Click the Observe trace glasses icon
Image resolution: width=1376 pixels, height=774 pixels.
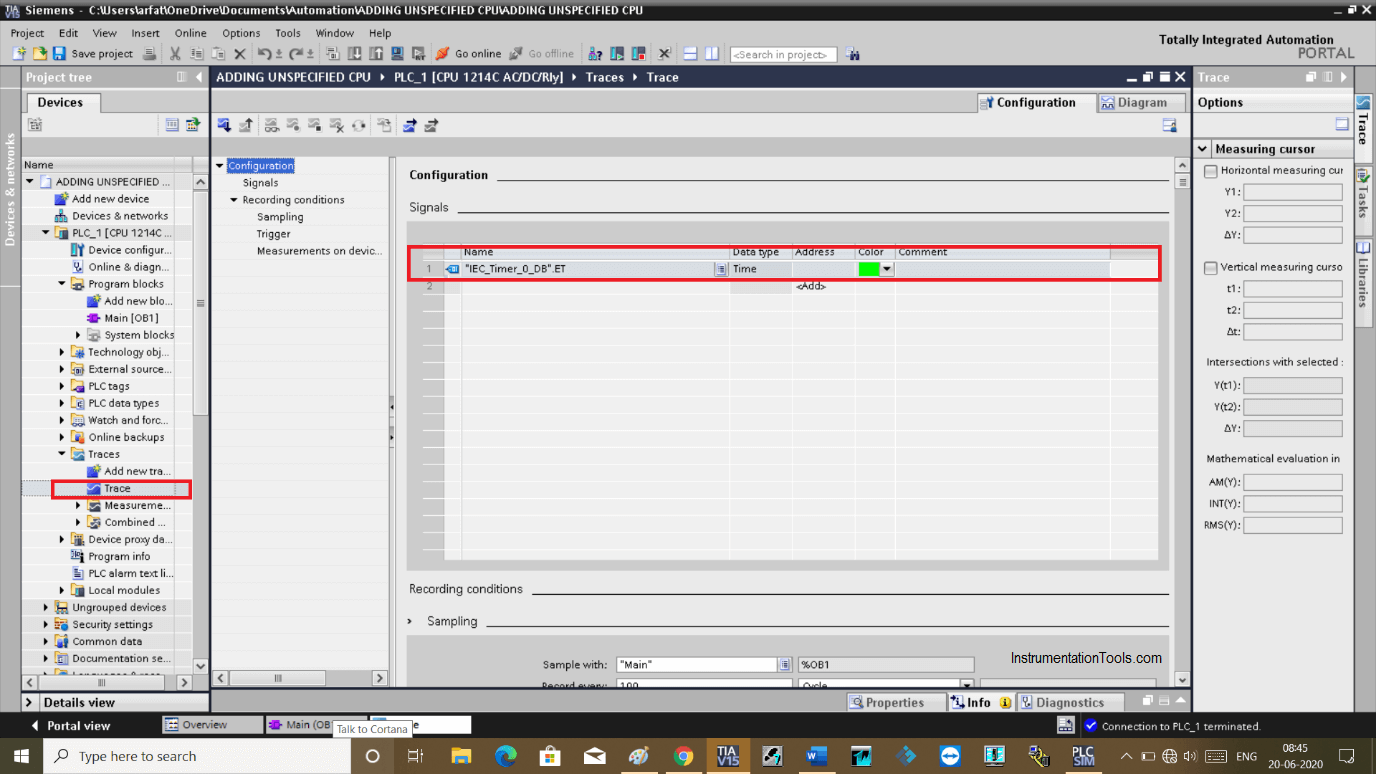coord(271,125)
